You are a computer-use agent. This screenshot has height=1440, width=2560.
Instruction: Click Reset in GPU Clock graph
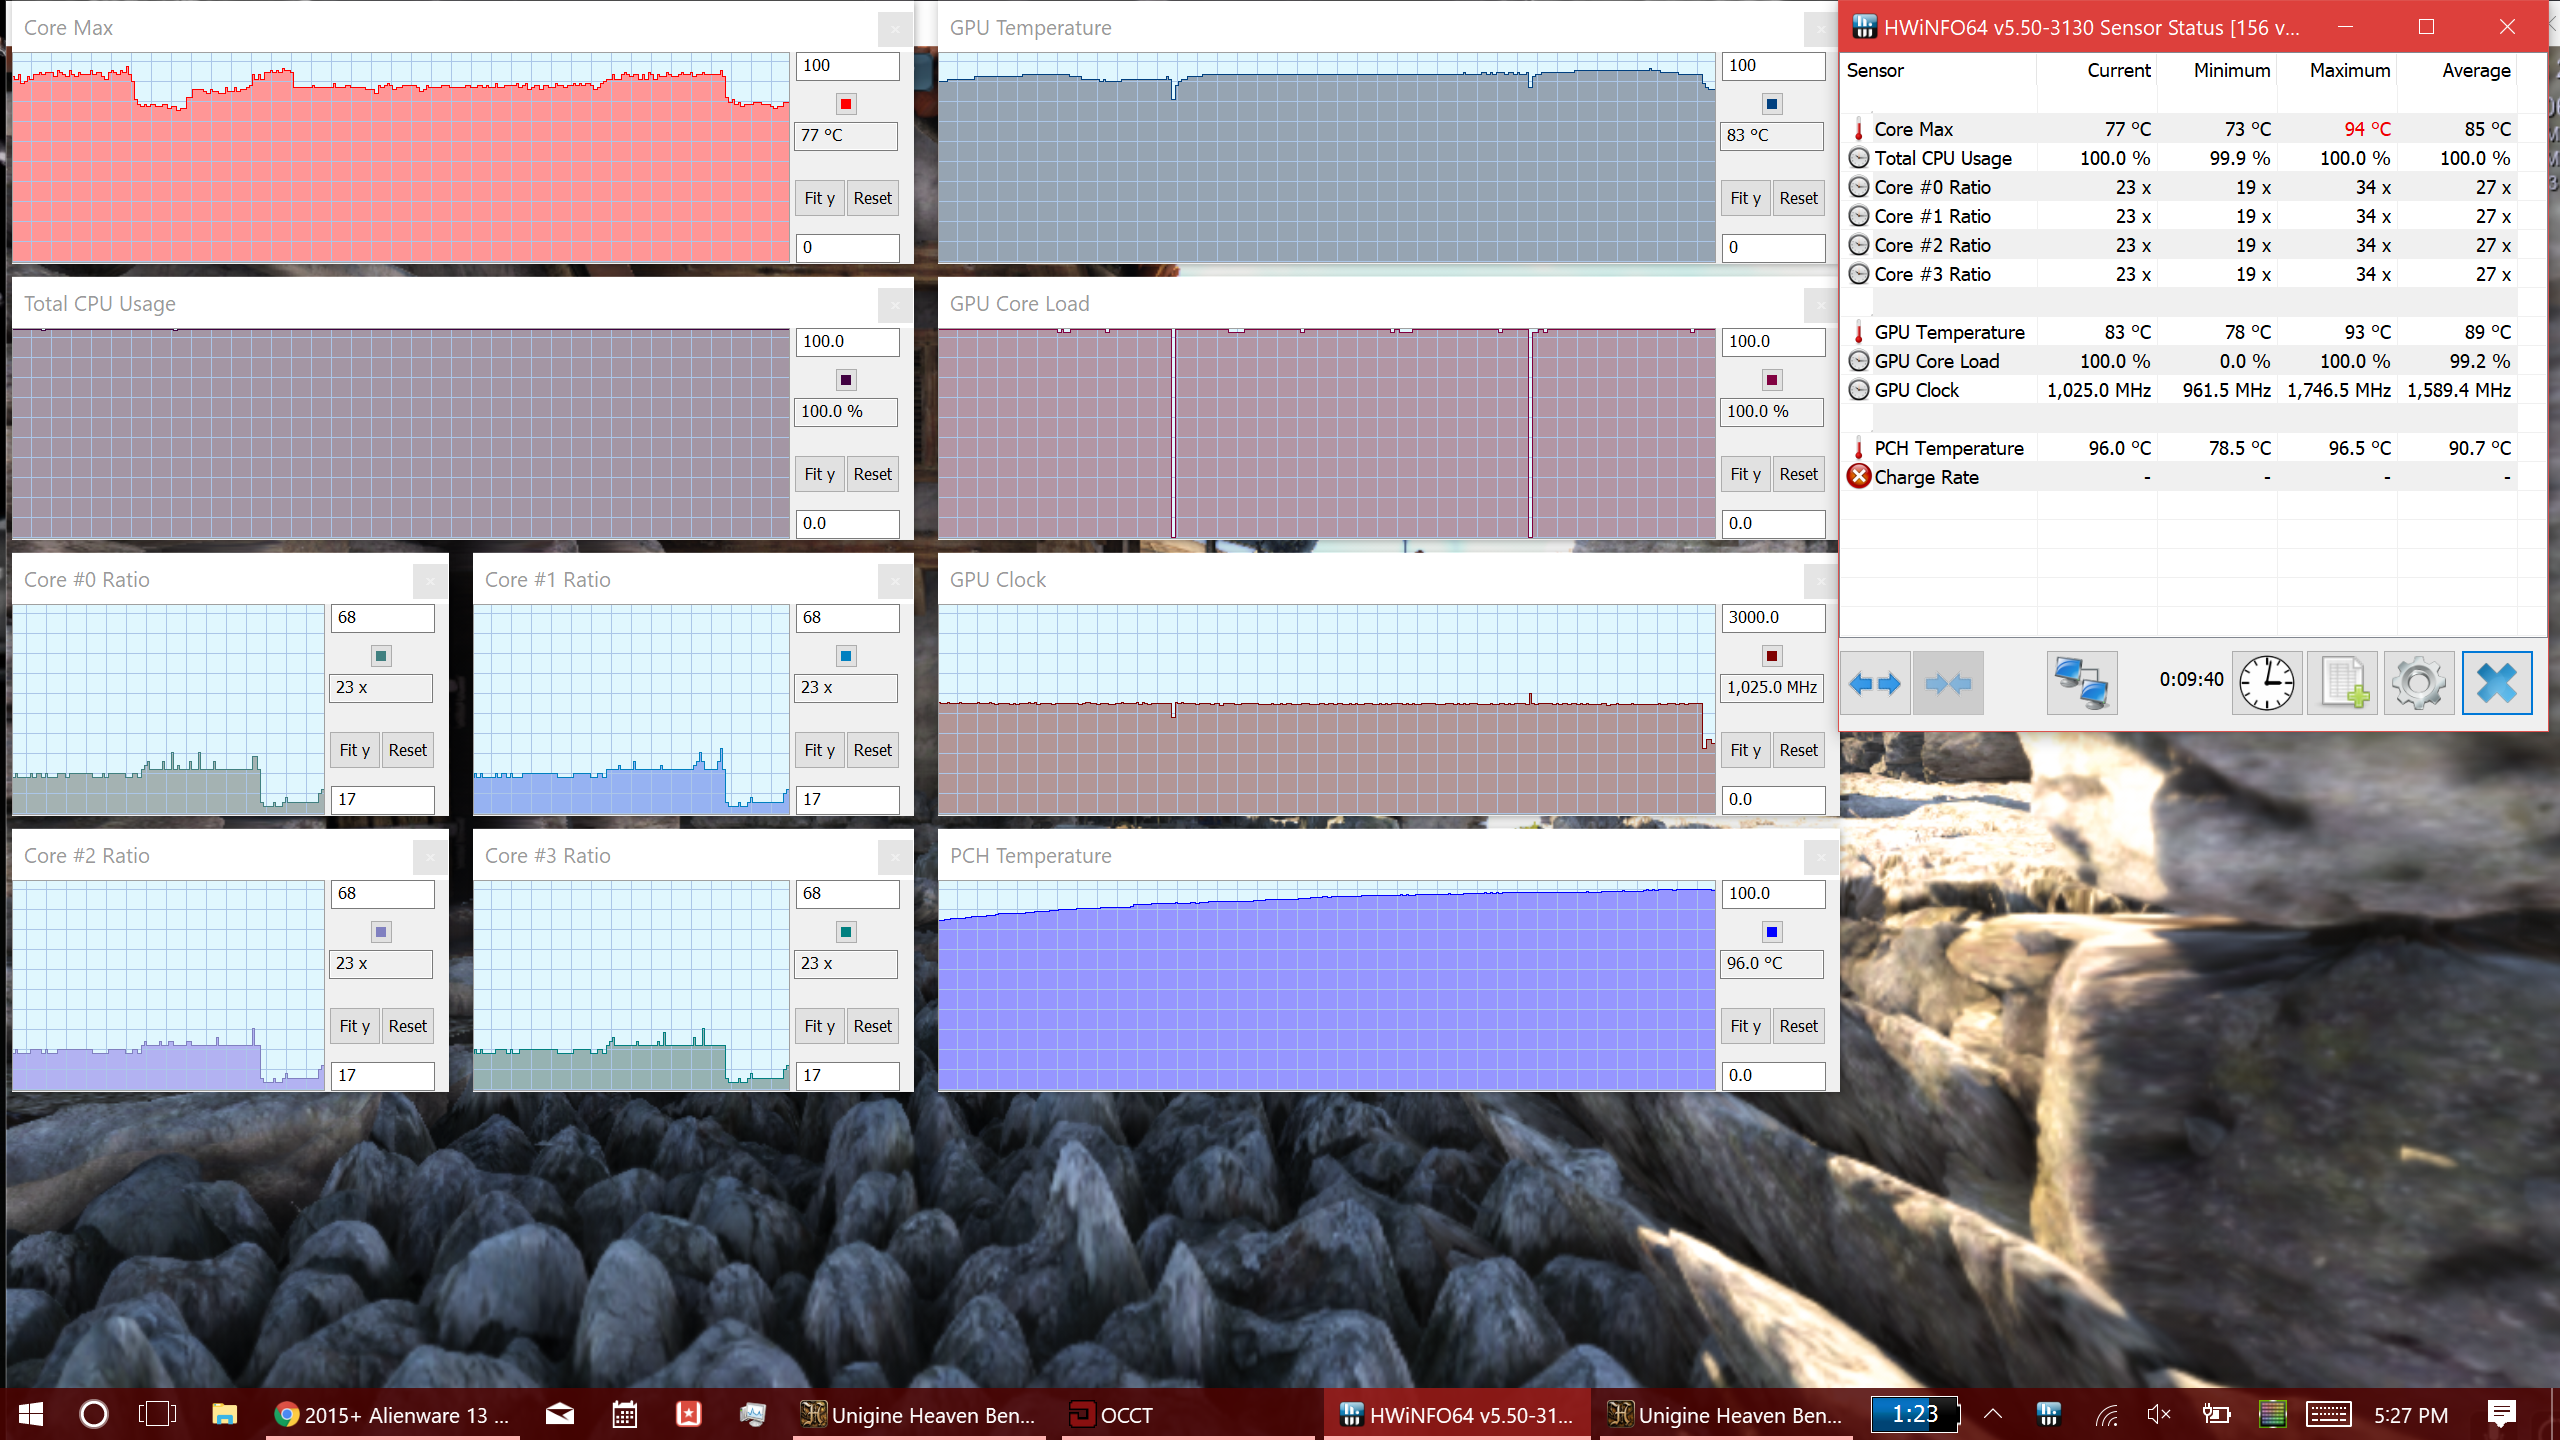pos(1799,750)
